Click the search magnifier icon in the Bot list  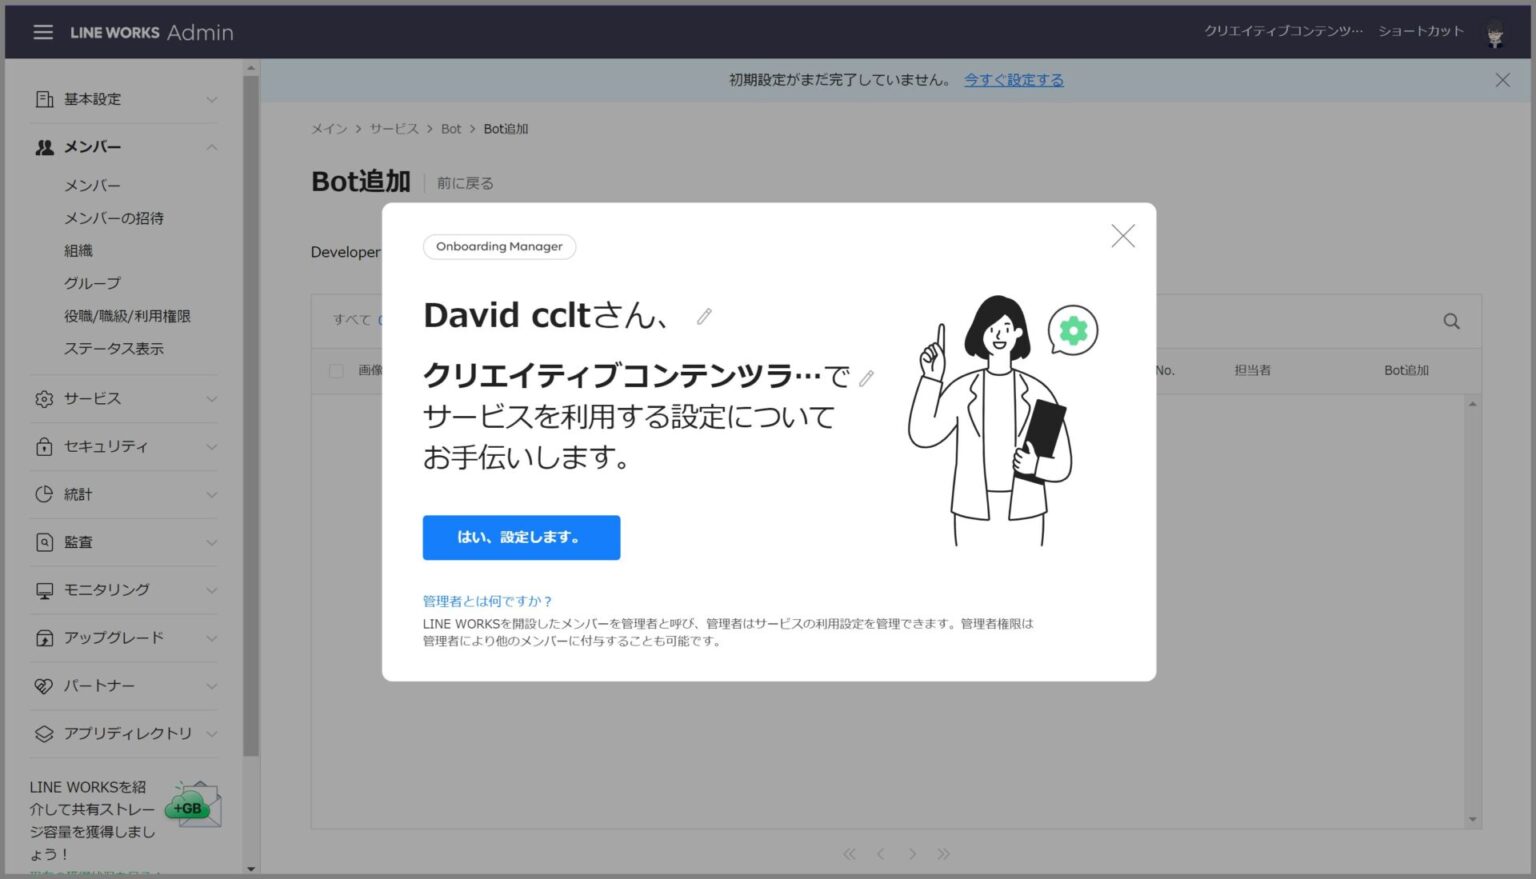pos(1450,321)
